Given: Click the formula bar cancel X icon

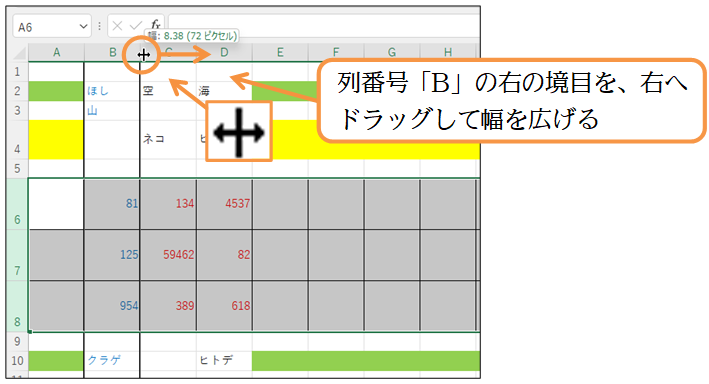Looking at the screenshot, I should [117, 26].
